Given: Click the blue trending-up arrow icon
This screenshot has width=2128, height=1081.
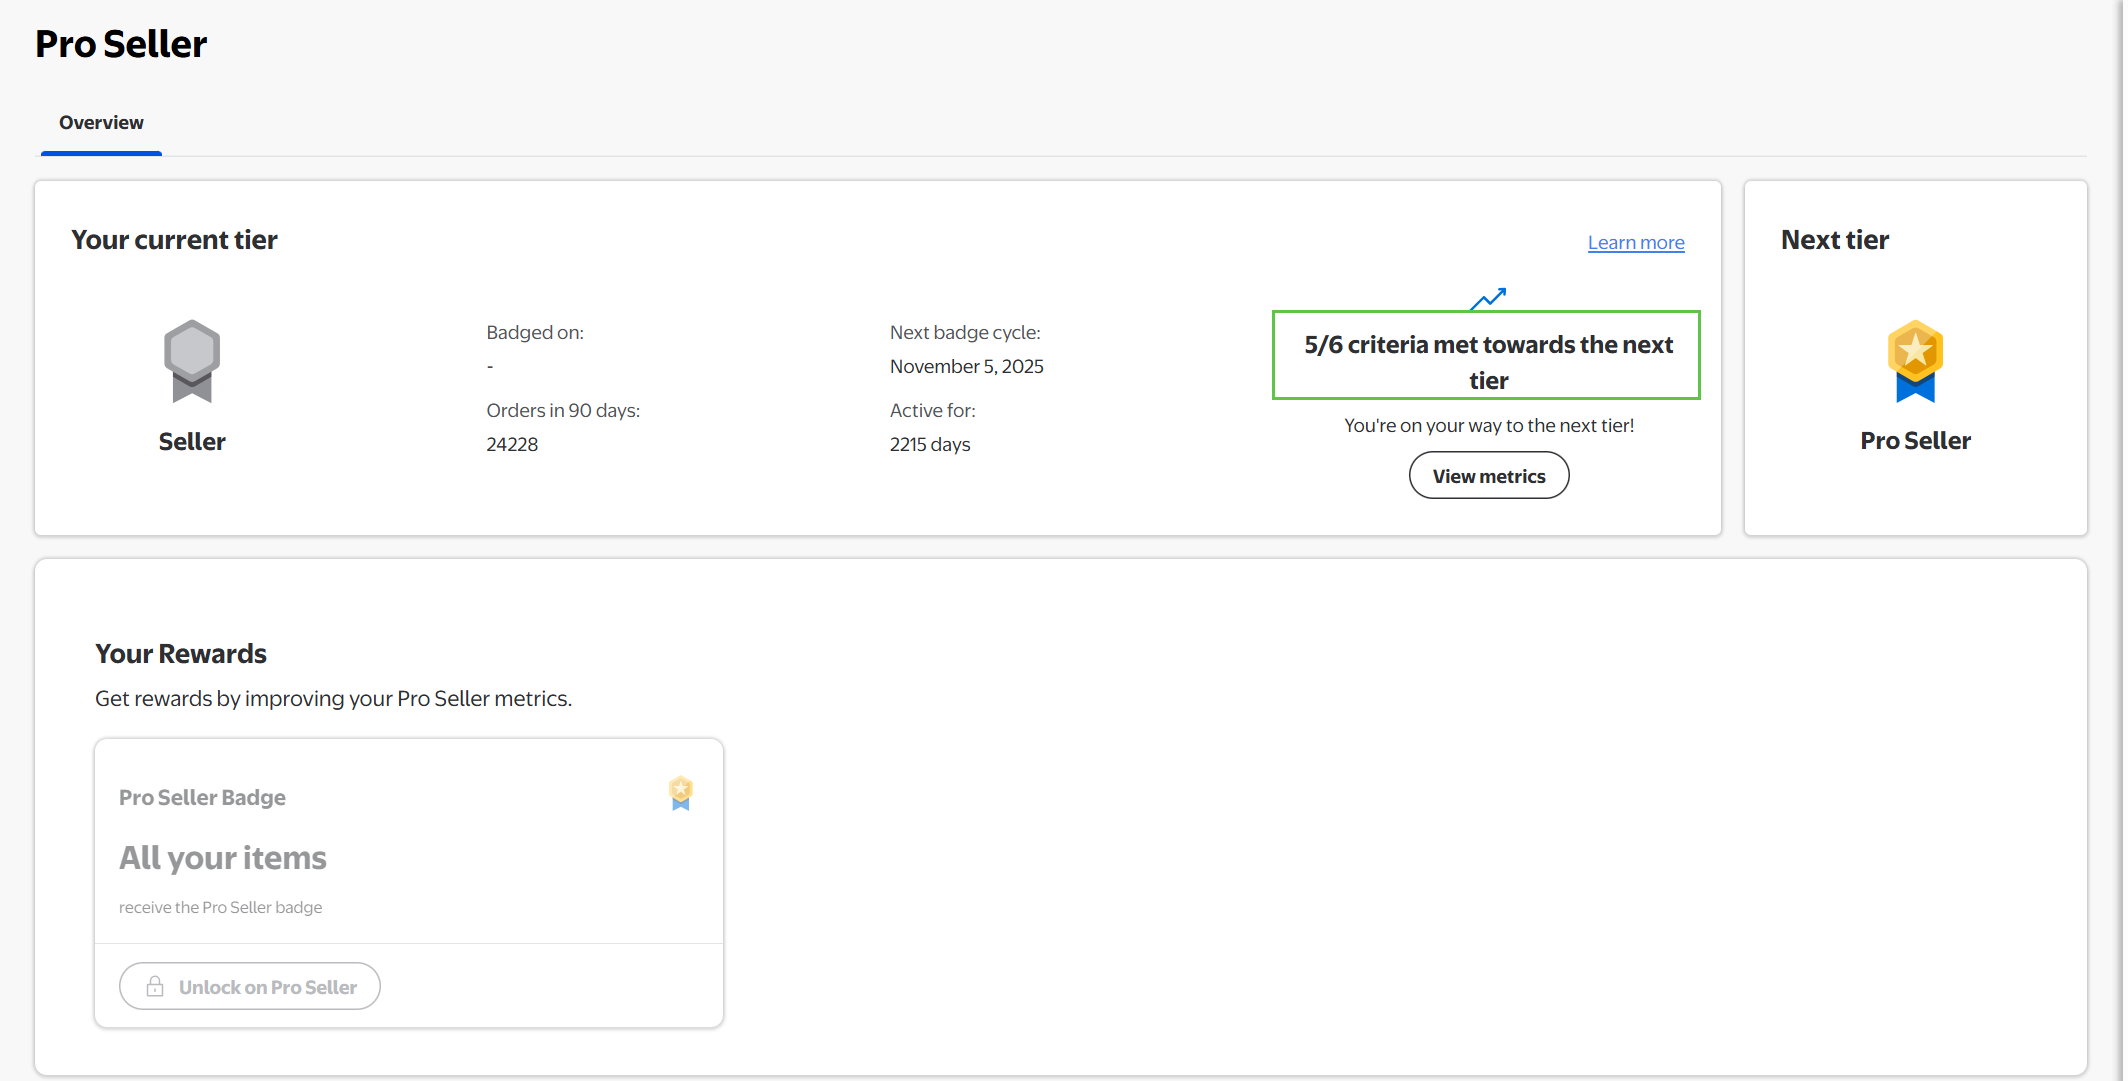Looking at the screenshot, I should 1488,298.
